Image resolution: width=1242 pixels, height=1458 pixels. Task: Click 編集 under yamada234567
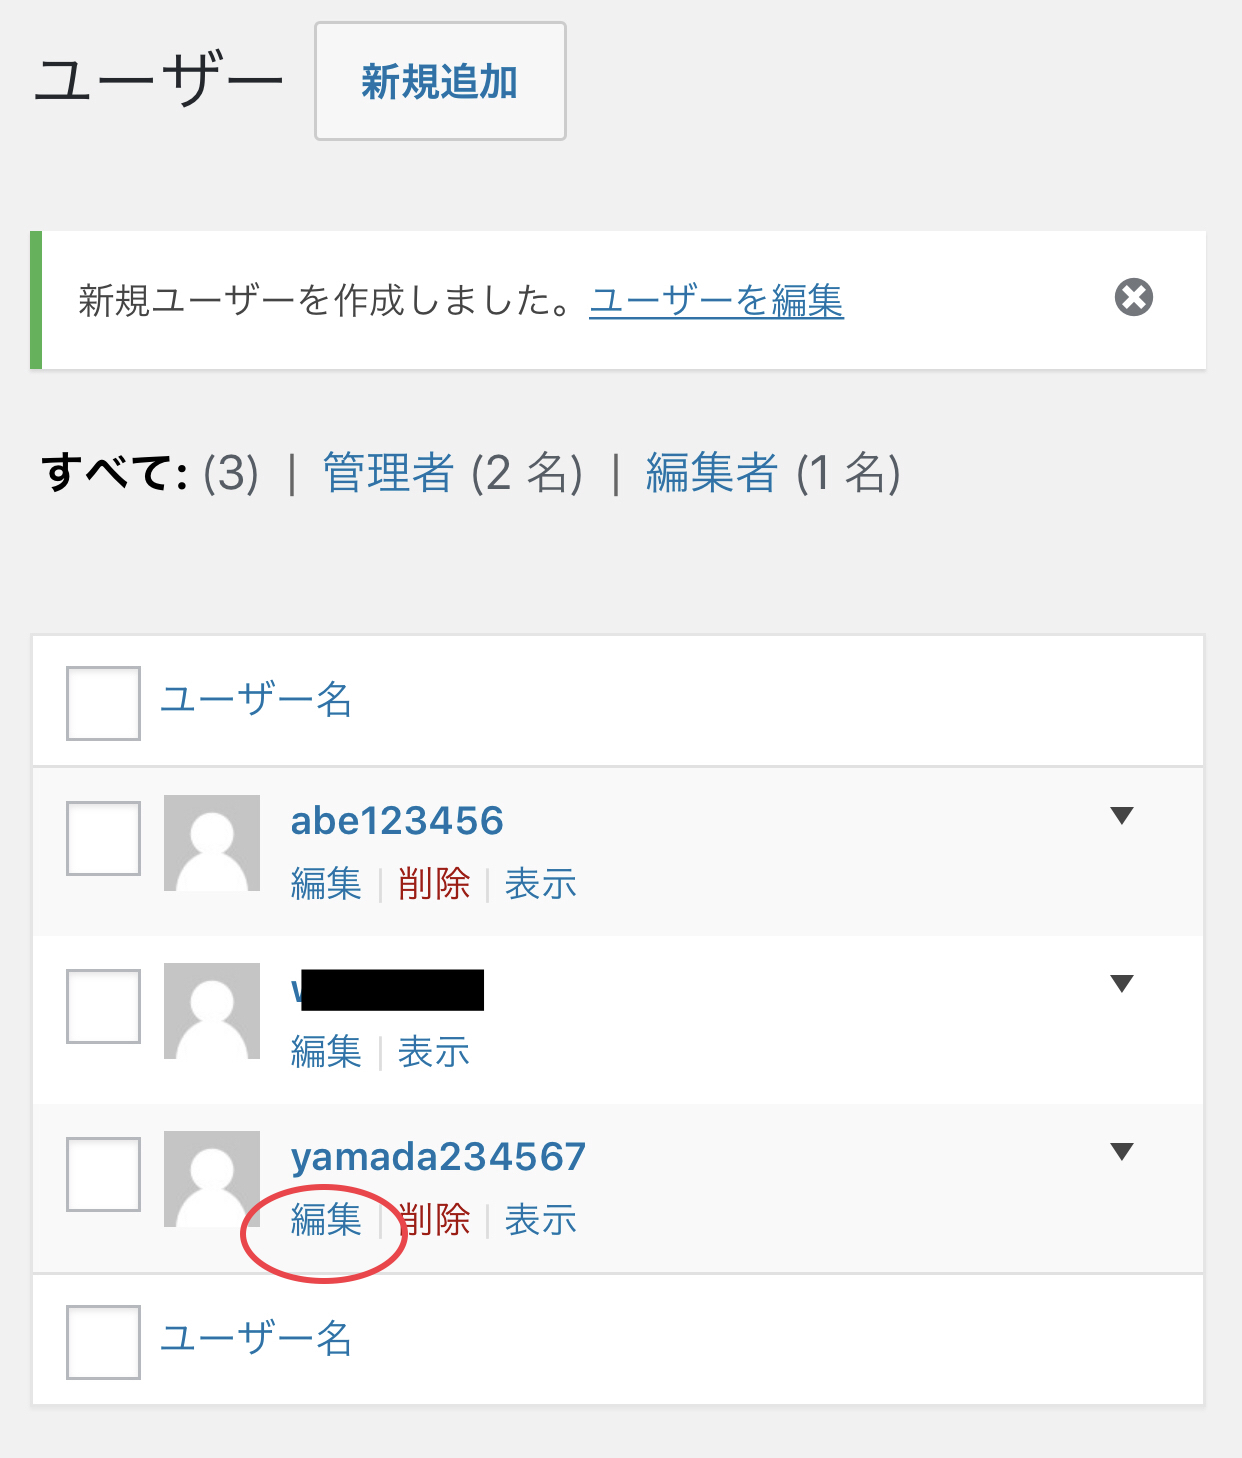click(x=326, y=1220)
